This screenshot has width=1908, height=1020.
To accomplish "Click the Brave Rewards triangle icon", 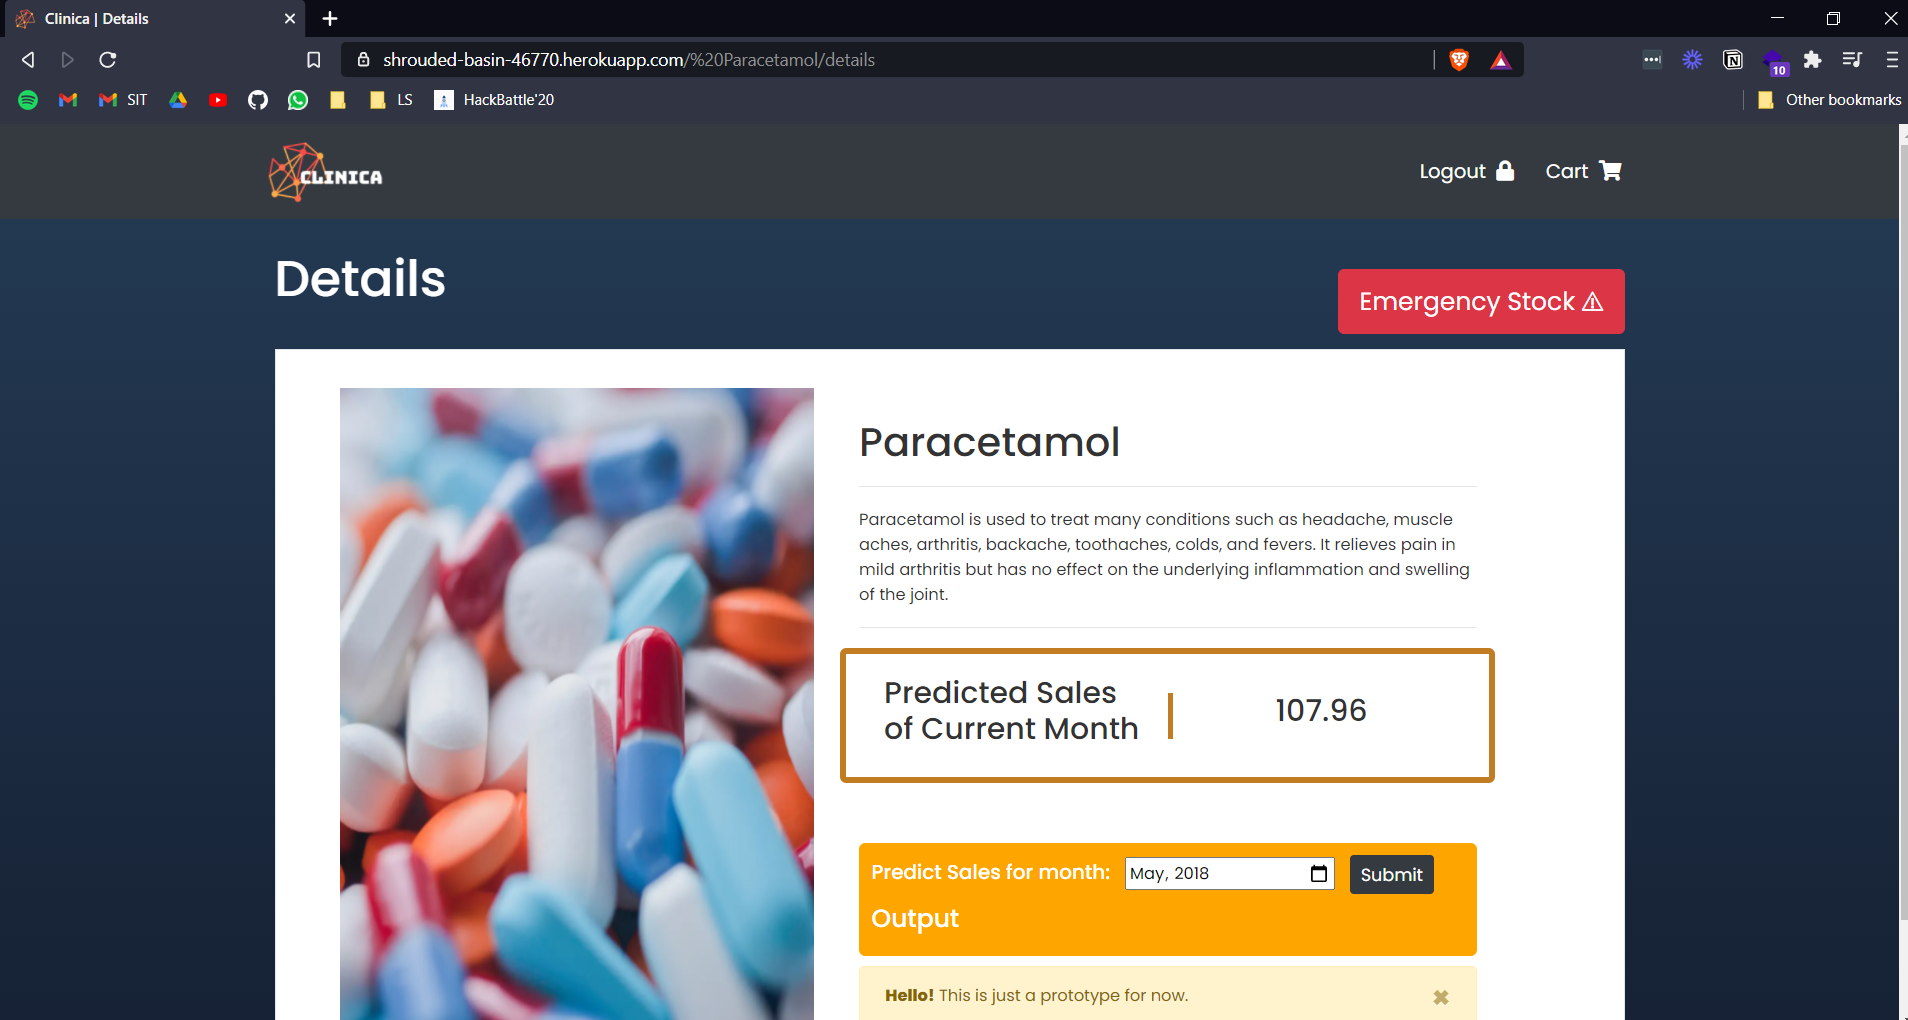I will [1500, 60].
